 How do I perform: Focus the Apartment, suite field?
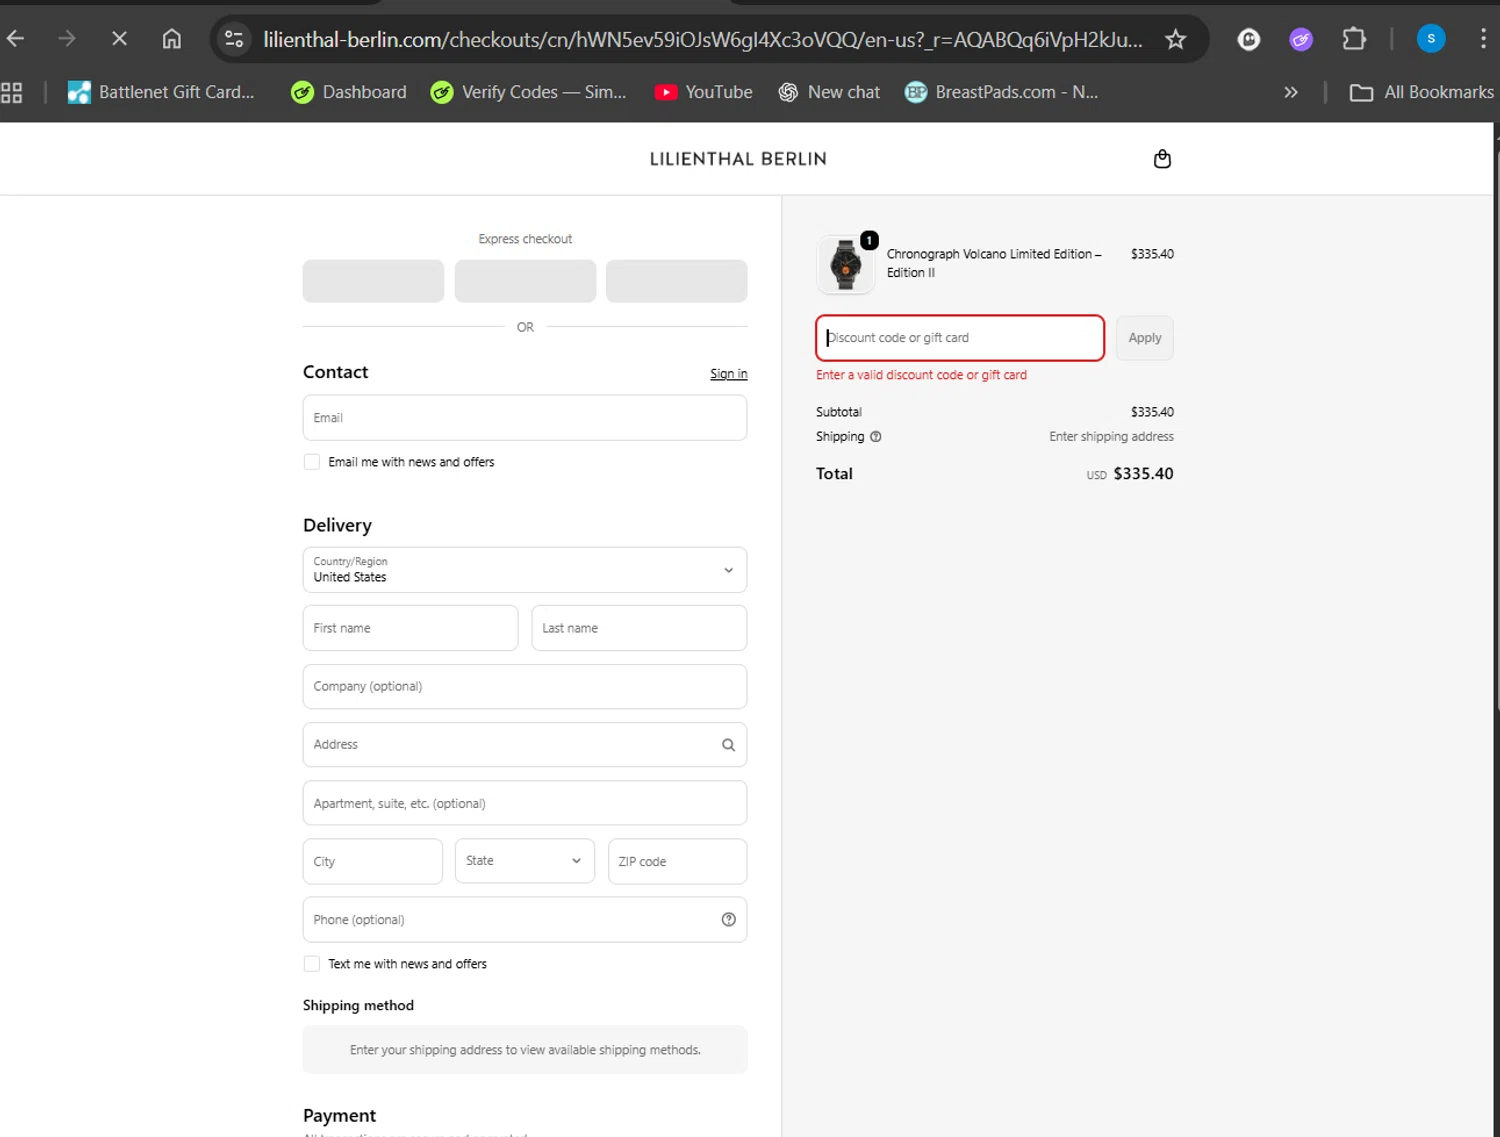[525, 803]
